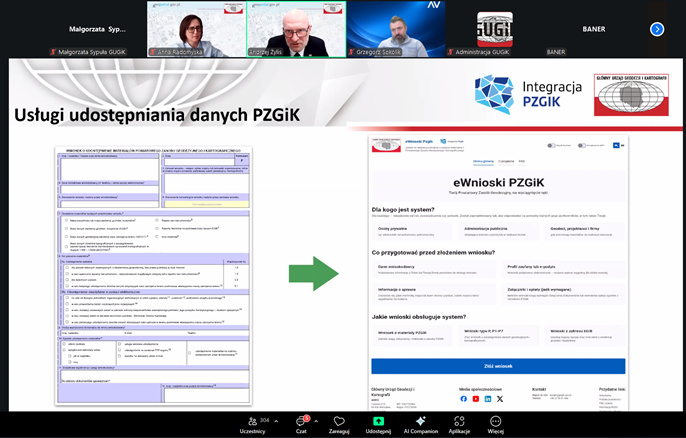Open the Więcej more options menu
The image size is (686, 438).
click(x=495, y=421)
